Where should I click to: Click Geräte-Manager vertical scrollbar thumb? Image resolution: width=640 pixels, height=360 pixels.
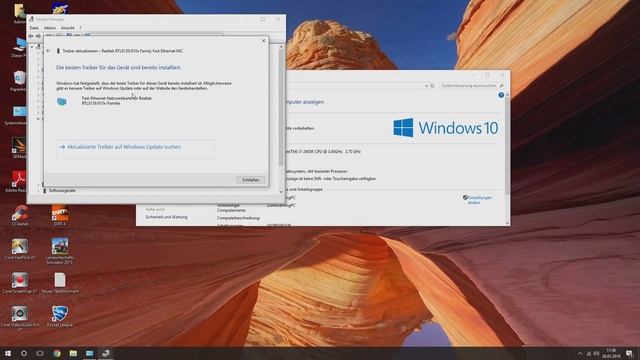[281, 108]
